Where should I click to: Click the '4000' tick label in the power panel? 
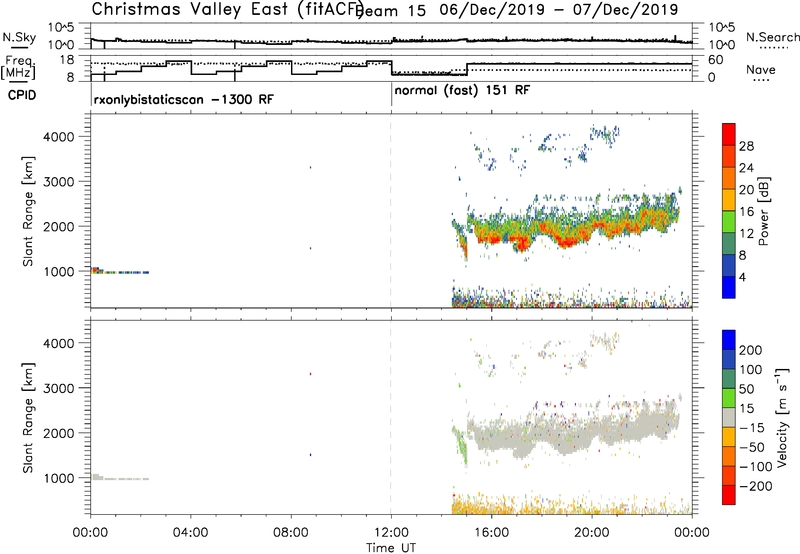click(x=58, y=137)
